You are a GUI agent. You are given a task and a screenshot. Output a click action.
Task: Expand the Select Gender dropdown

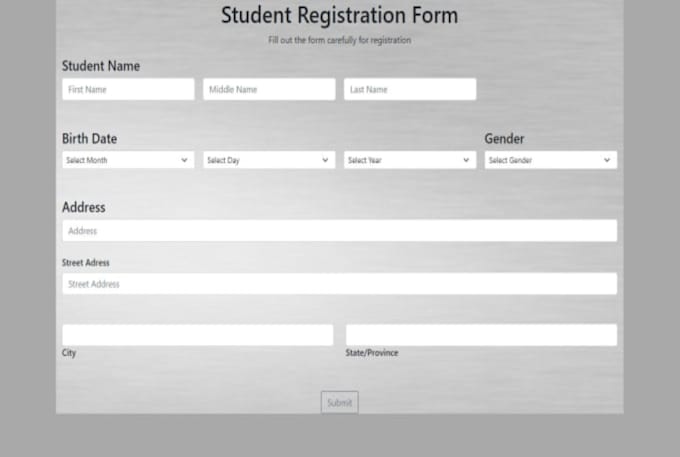click(x=550, y=160)
